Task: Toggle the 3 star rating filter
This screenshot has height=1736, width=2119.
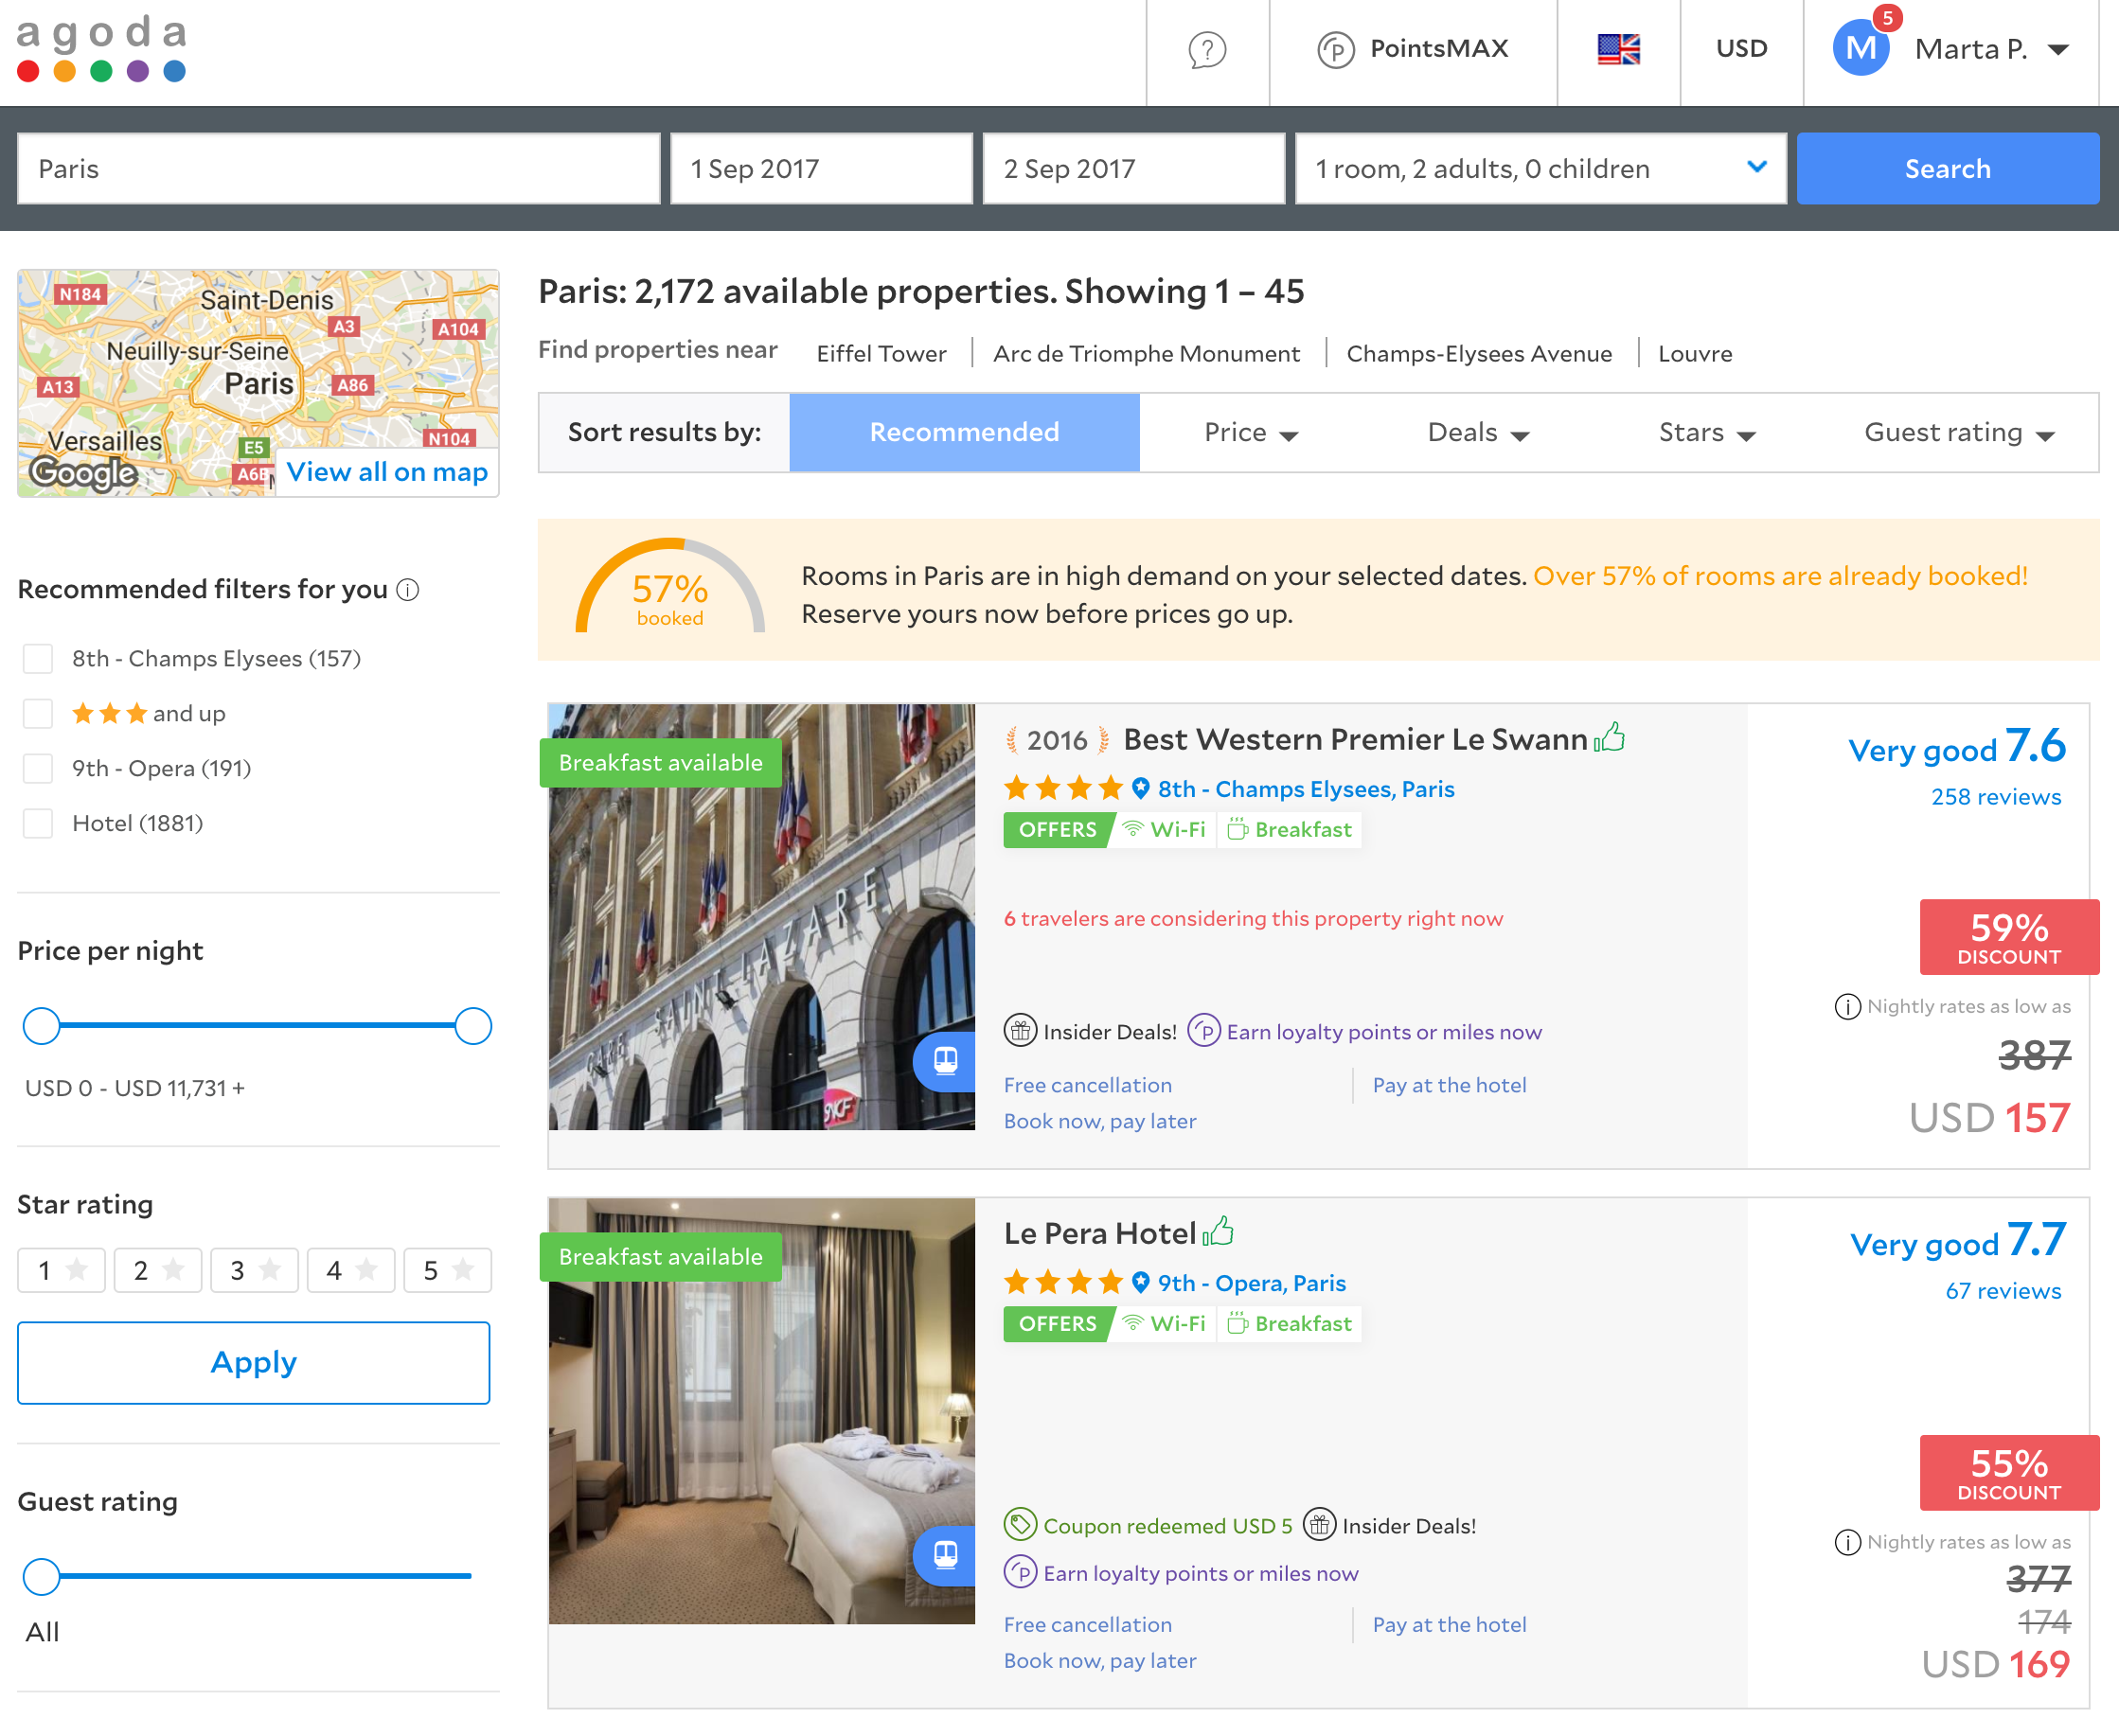Action: [255, 1270]
